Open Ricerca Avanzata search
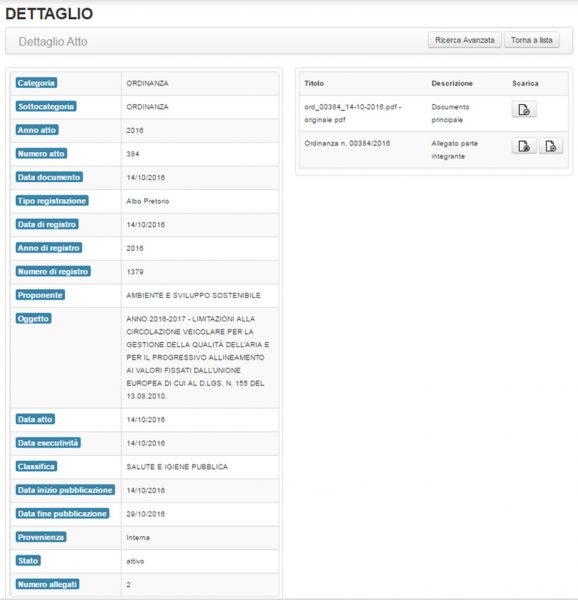 465,40
